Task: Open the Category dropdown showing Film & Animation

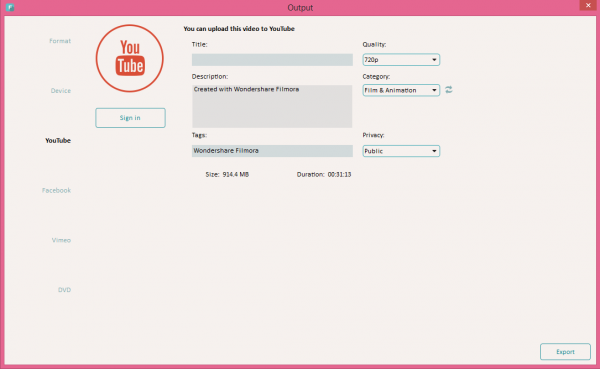Action: [401, 90]
